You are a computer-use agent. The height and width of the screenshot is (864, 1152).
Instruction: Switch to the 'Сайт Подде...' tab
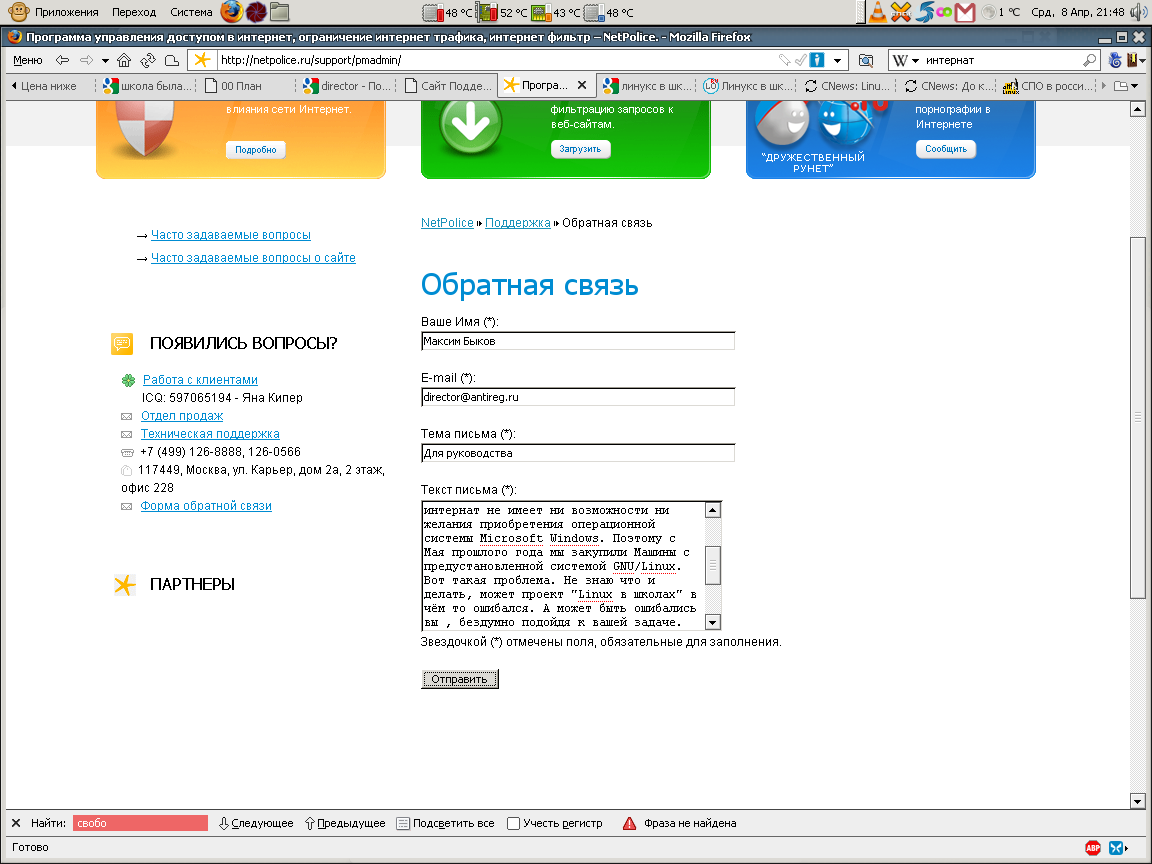[447, 86]
